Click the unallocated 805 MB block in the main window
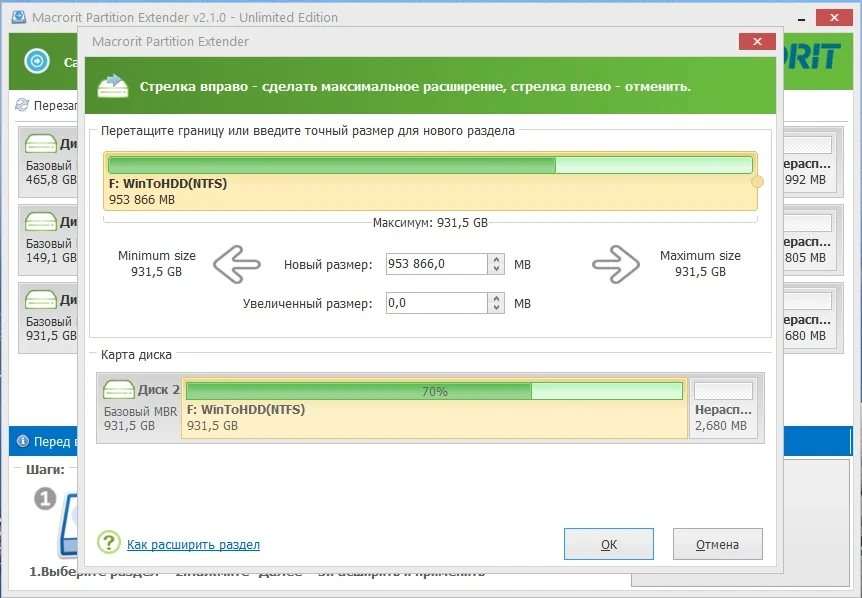The image size is (862, 598). pos(809,240)
